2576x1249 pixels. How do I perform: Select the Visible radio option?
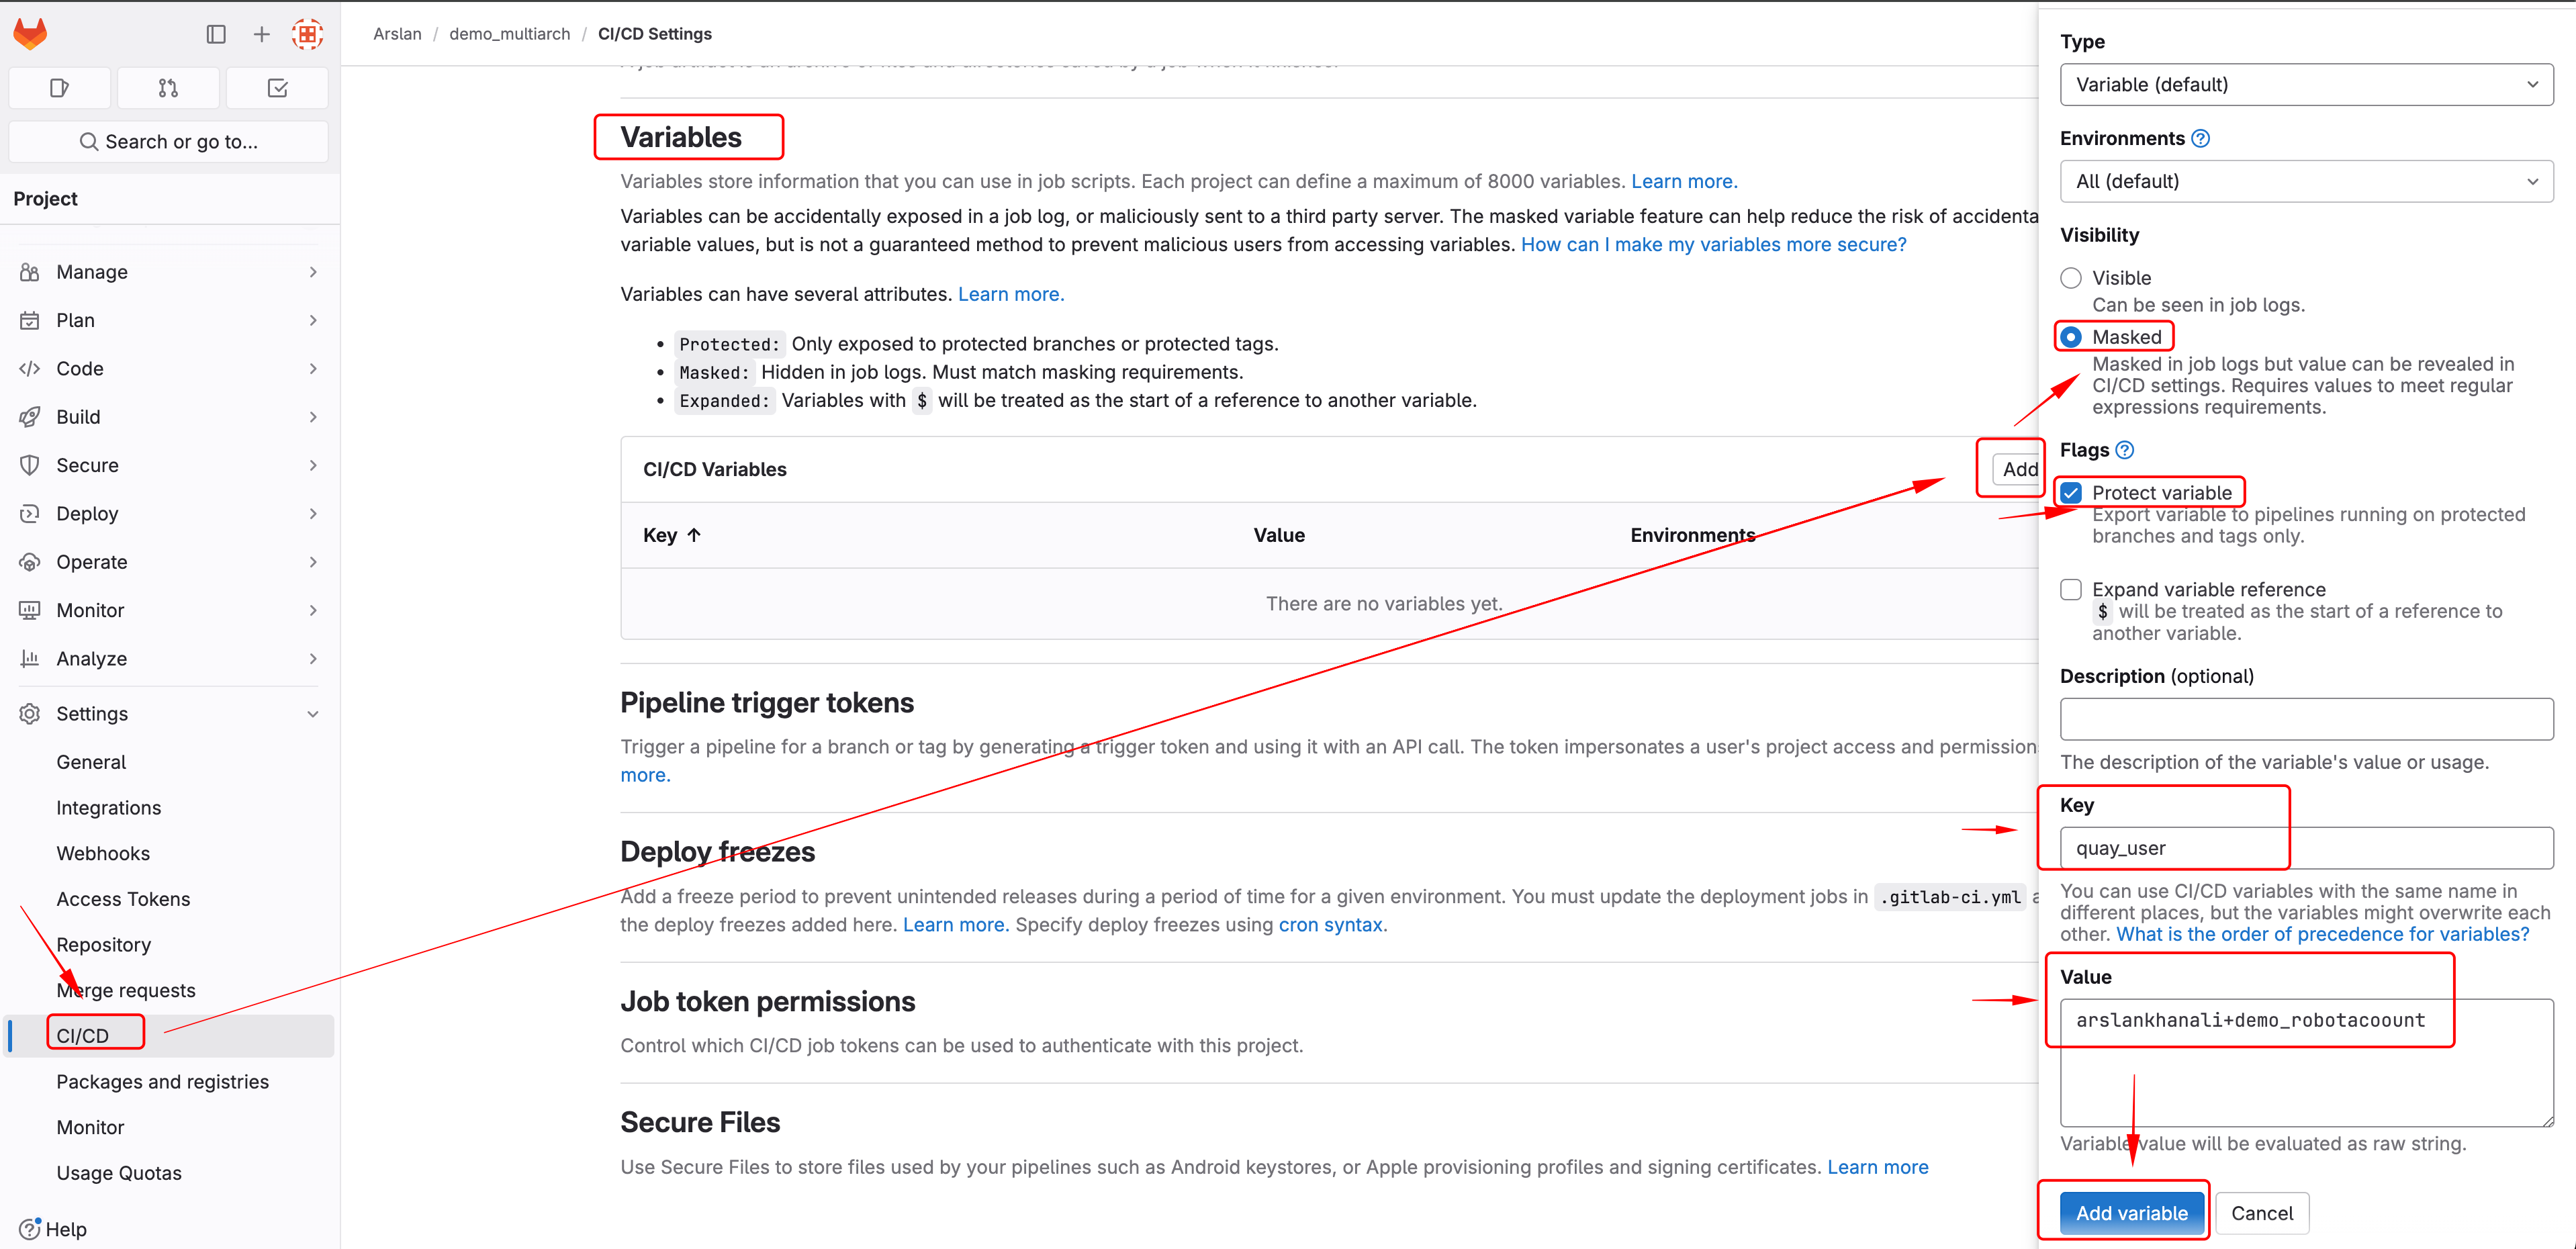(2070, 278)
